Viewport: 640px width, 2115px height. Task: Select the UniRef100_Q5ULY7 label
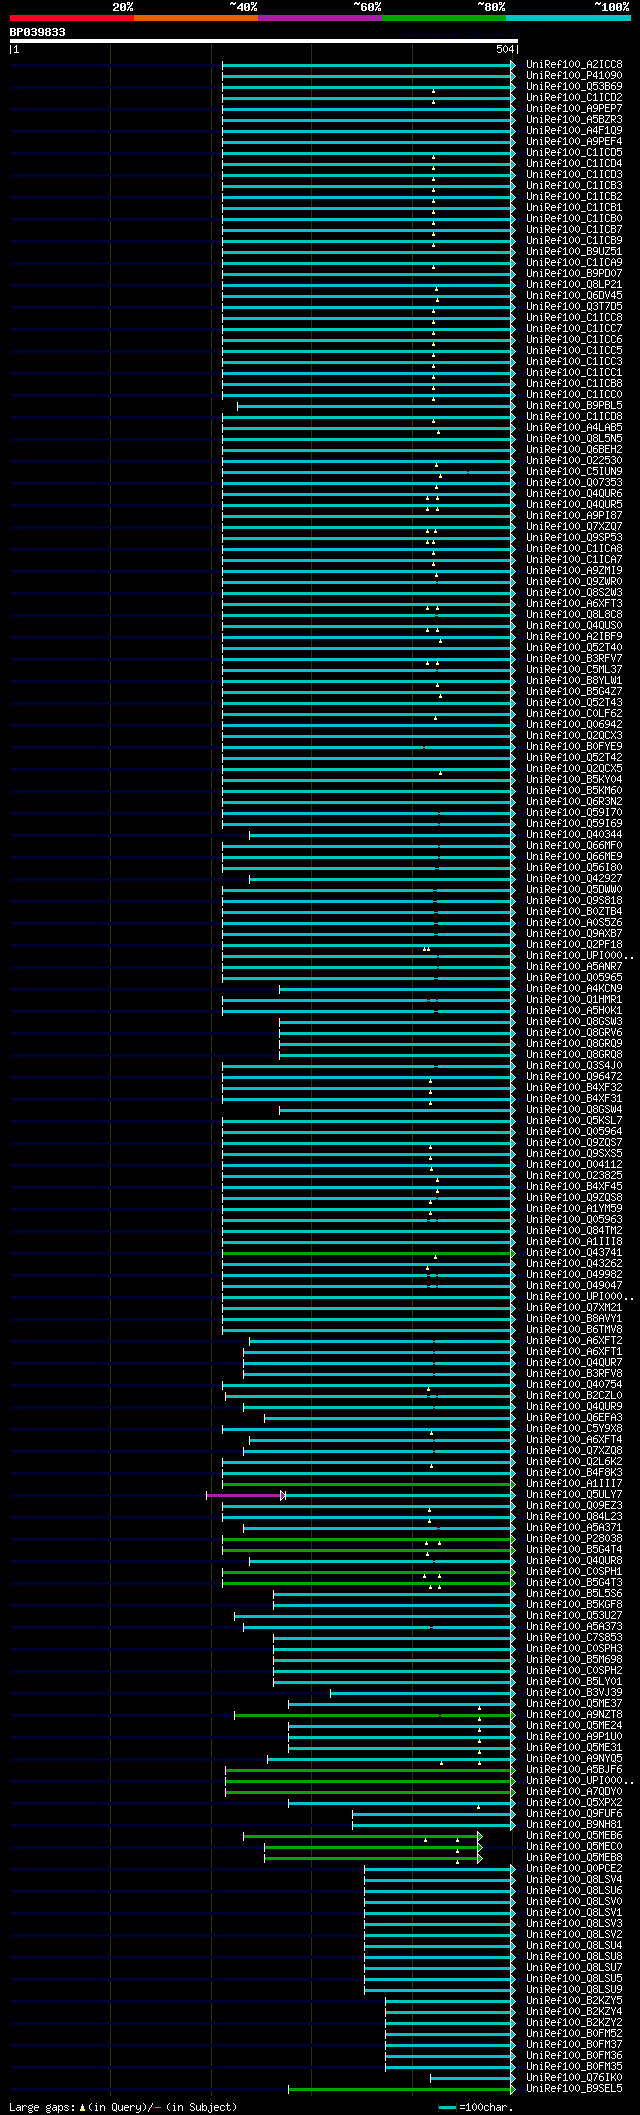(x=574, y=1494)
